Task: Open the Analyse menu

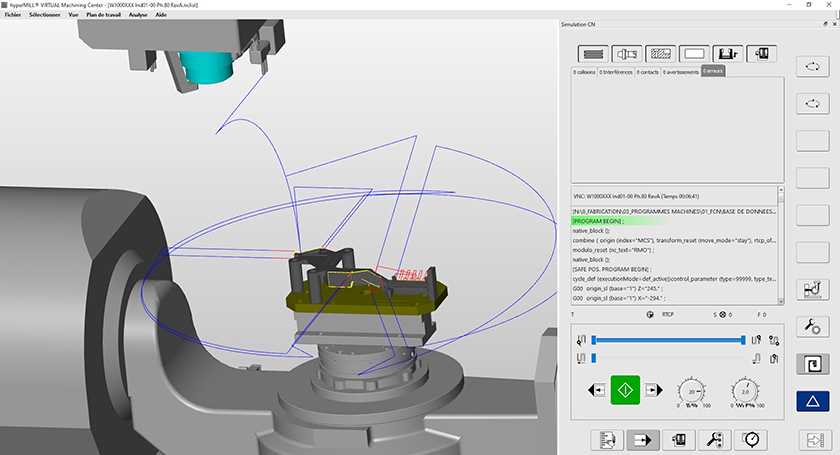Action: pos(140,15)
